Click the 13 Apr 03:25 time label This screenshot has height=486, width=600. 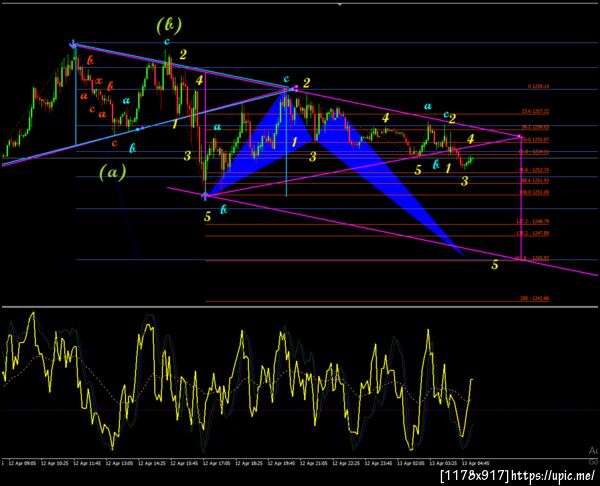coord(443,463)
